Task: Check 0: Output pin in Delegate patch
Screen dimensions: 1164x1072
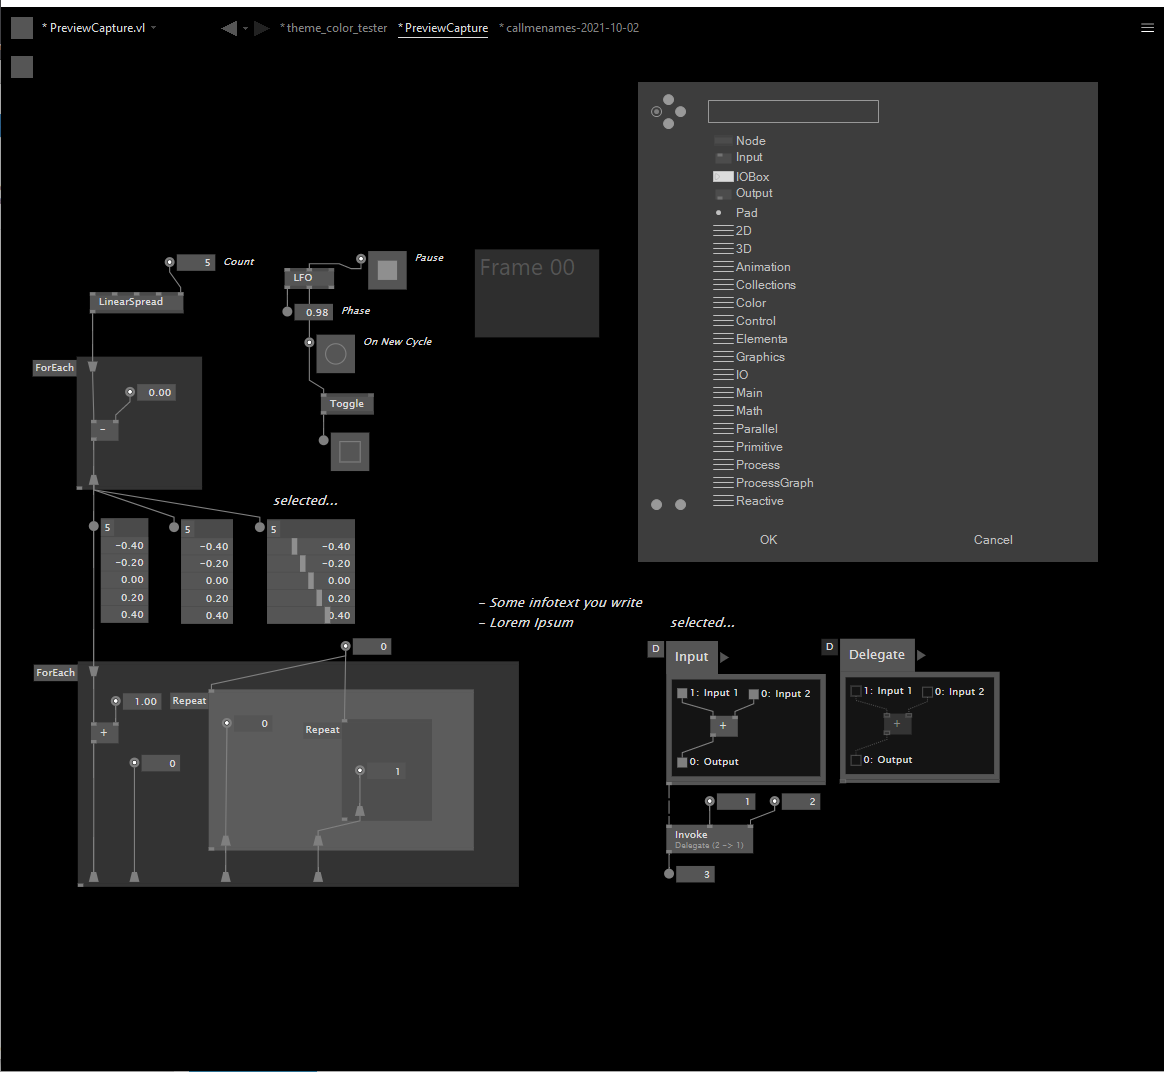Action: tap(856, 760)
